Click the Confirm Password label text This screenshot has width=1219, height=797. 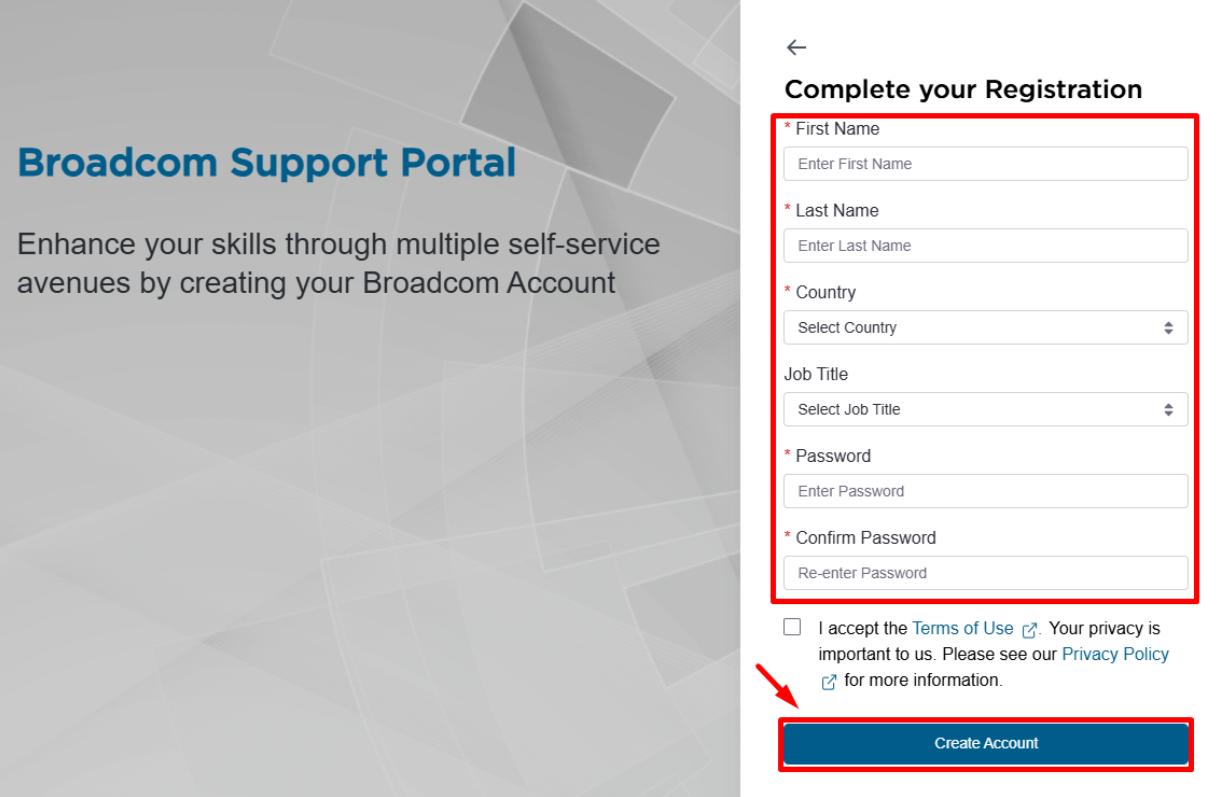[865, 538]
